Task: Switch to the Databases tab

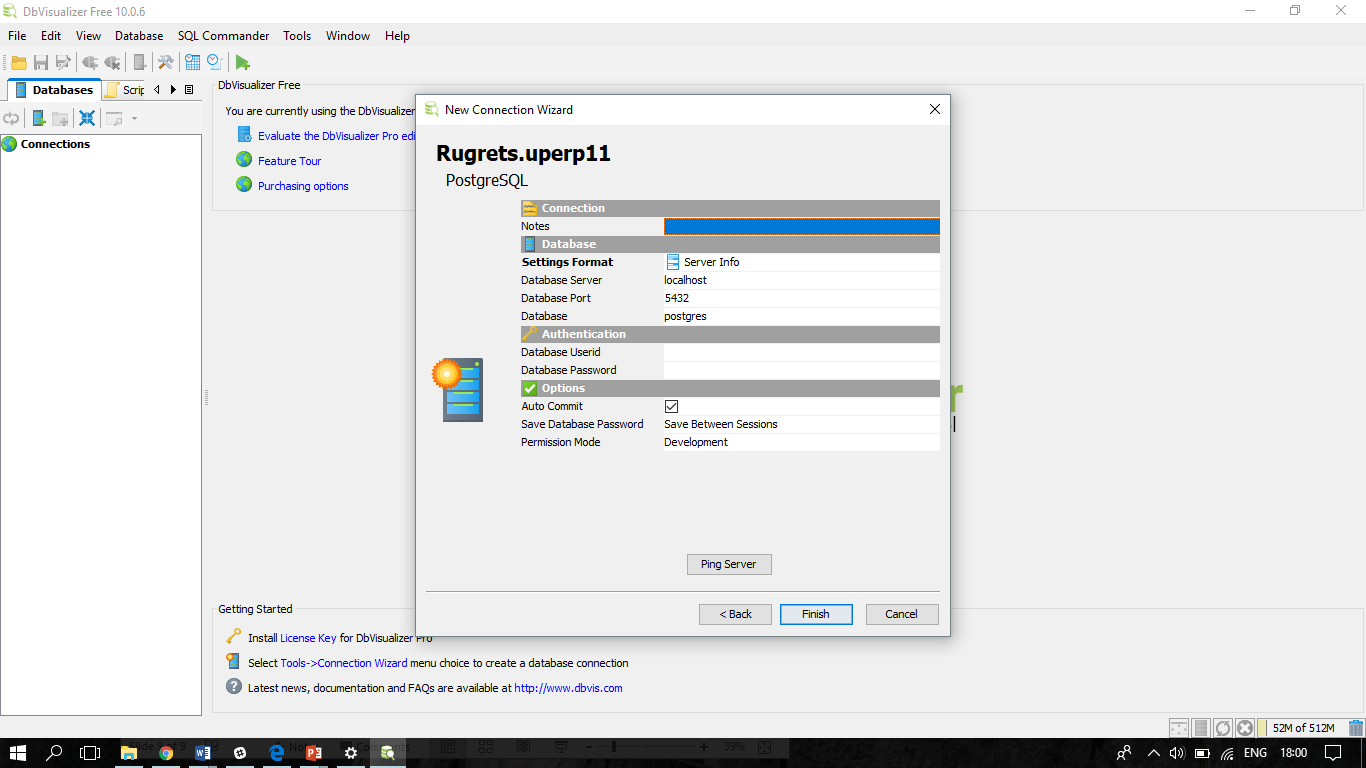Action: (54, 90)
